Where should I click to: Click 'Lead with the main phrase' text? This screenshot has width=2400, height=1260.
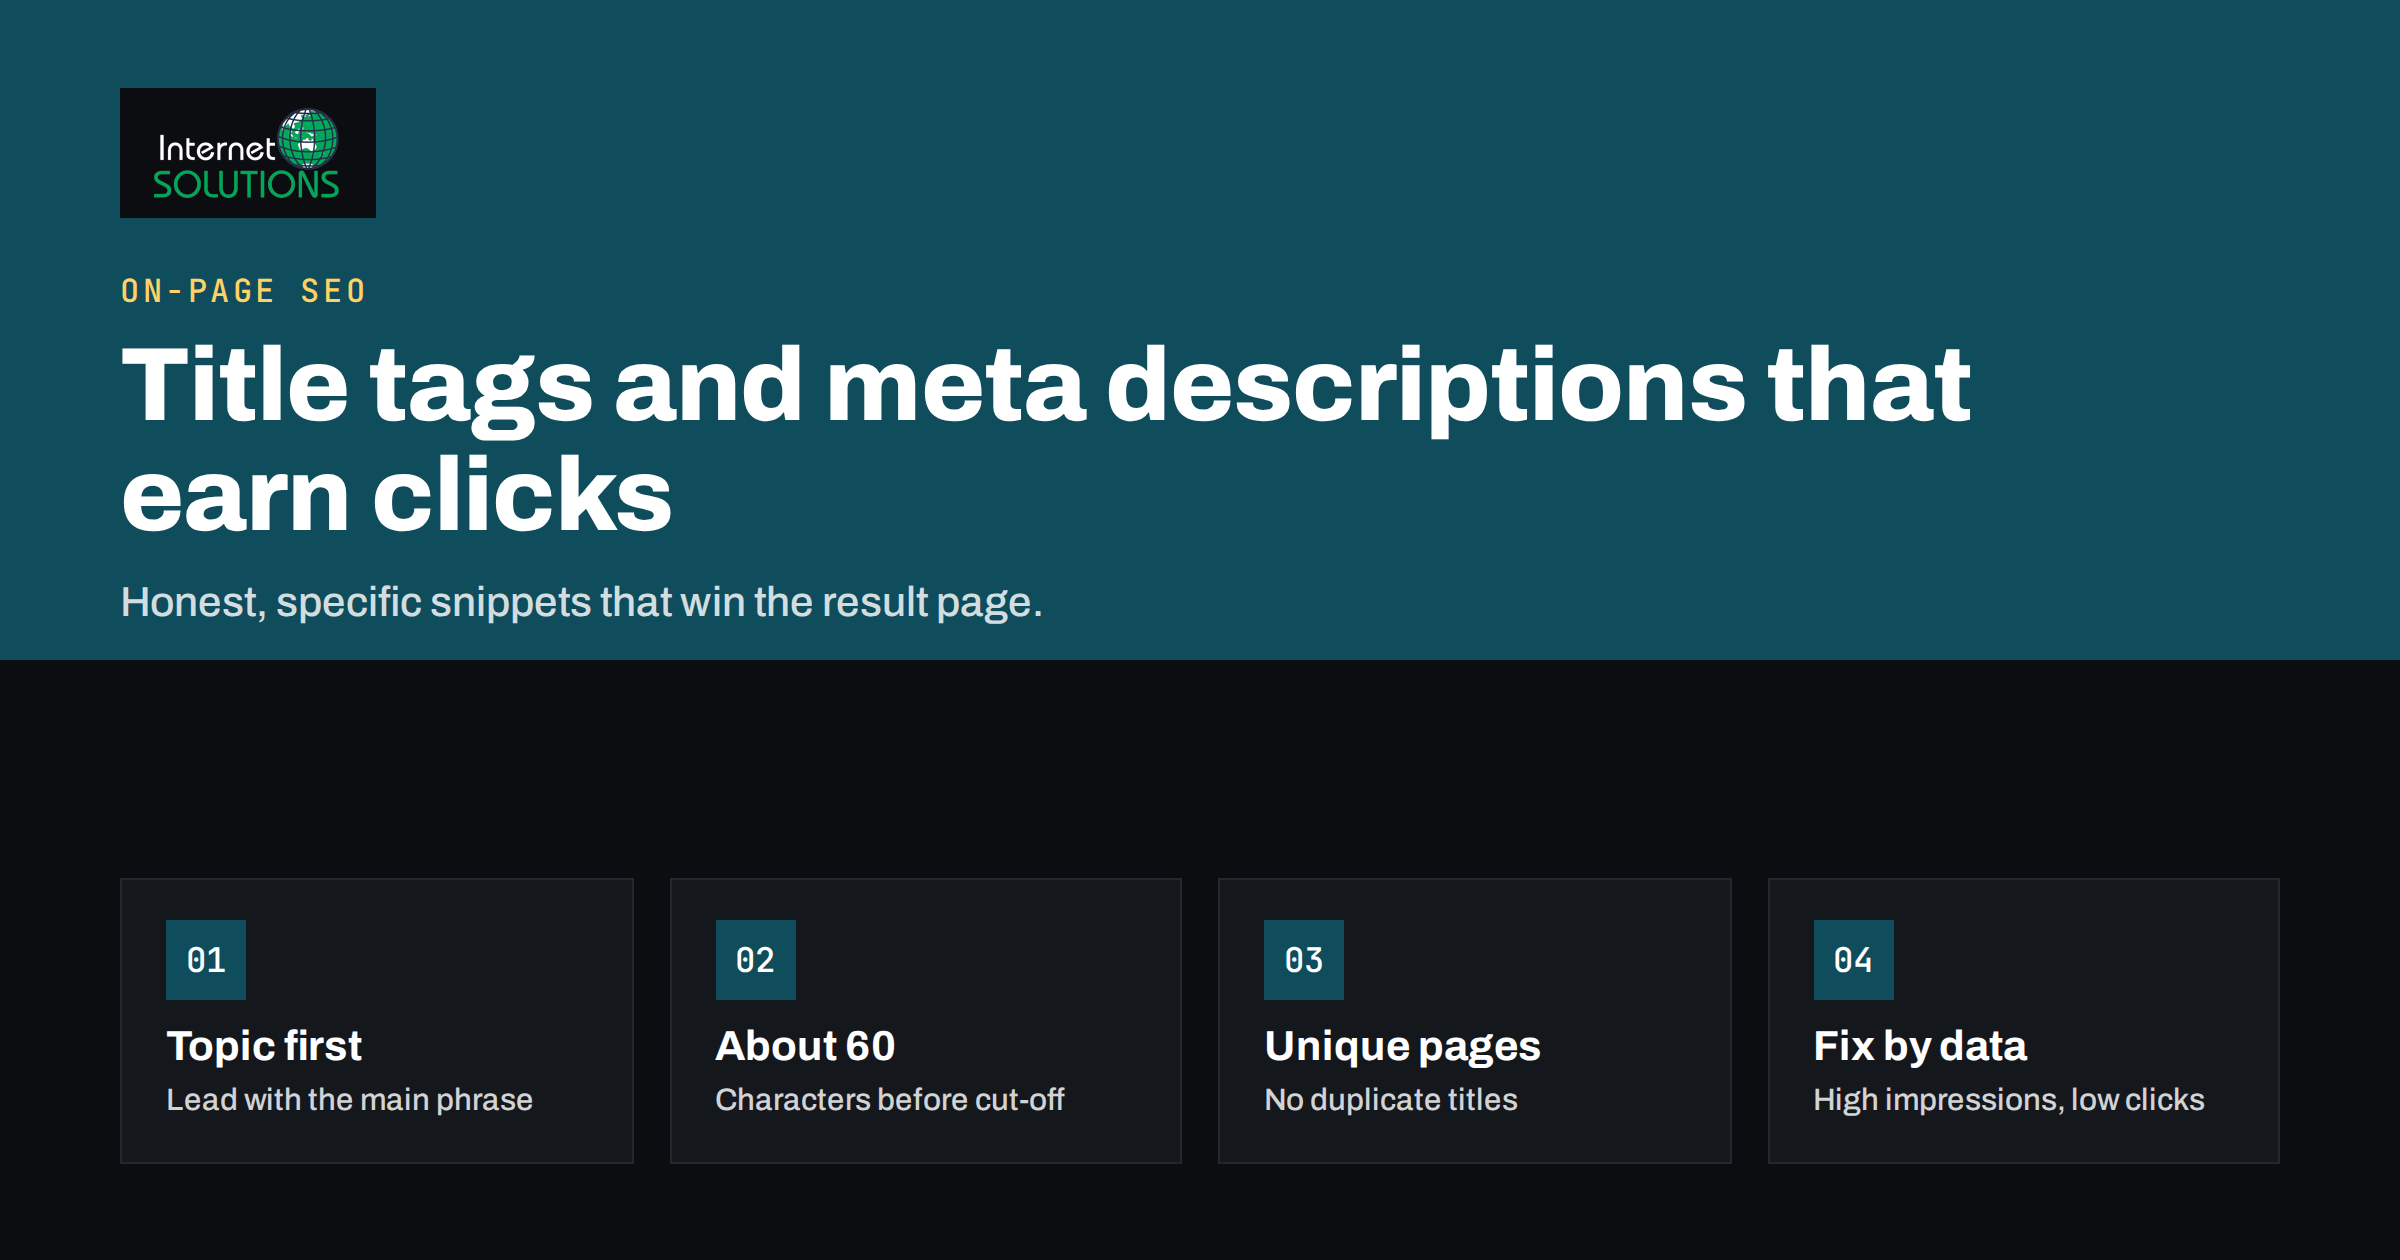click(x=349, y=1100)
